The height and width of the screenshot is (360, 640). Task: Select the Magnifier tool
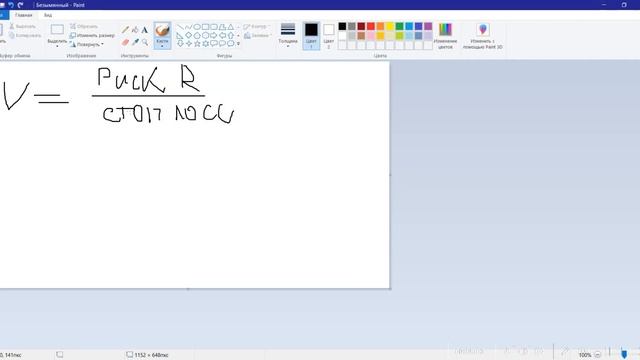pyautogui.click(x=145, y=42)
